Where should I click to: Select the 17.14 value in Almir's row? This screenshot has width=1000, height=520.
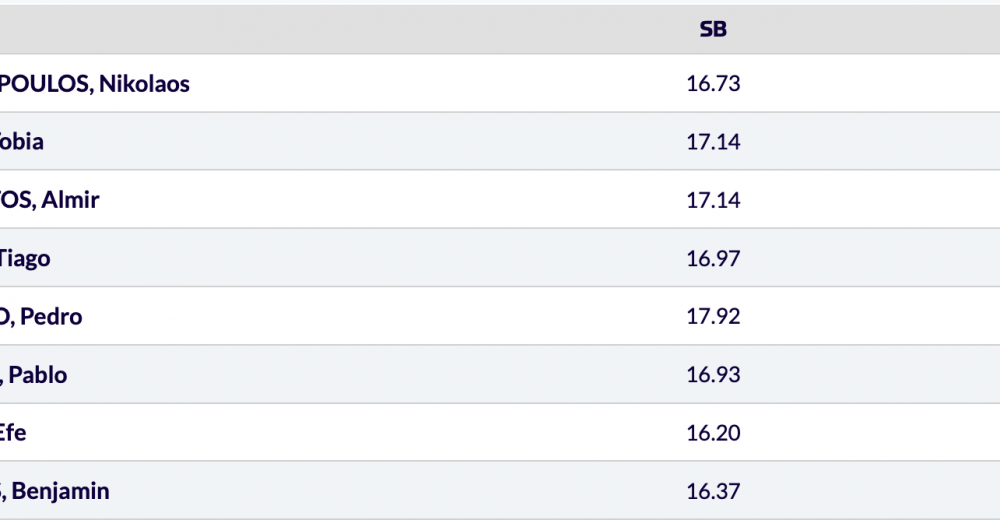coord(713,200)
